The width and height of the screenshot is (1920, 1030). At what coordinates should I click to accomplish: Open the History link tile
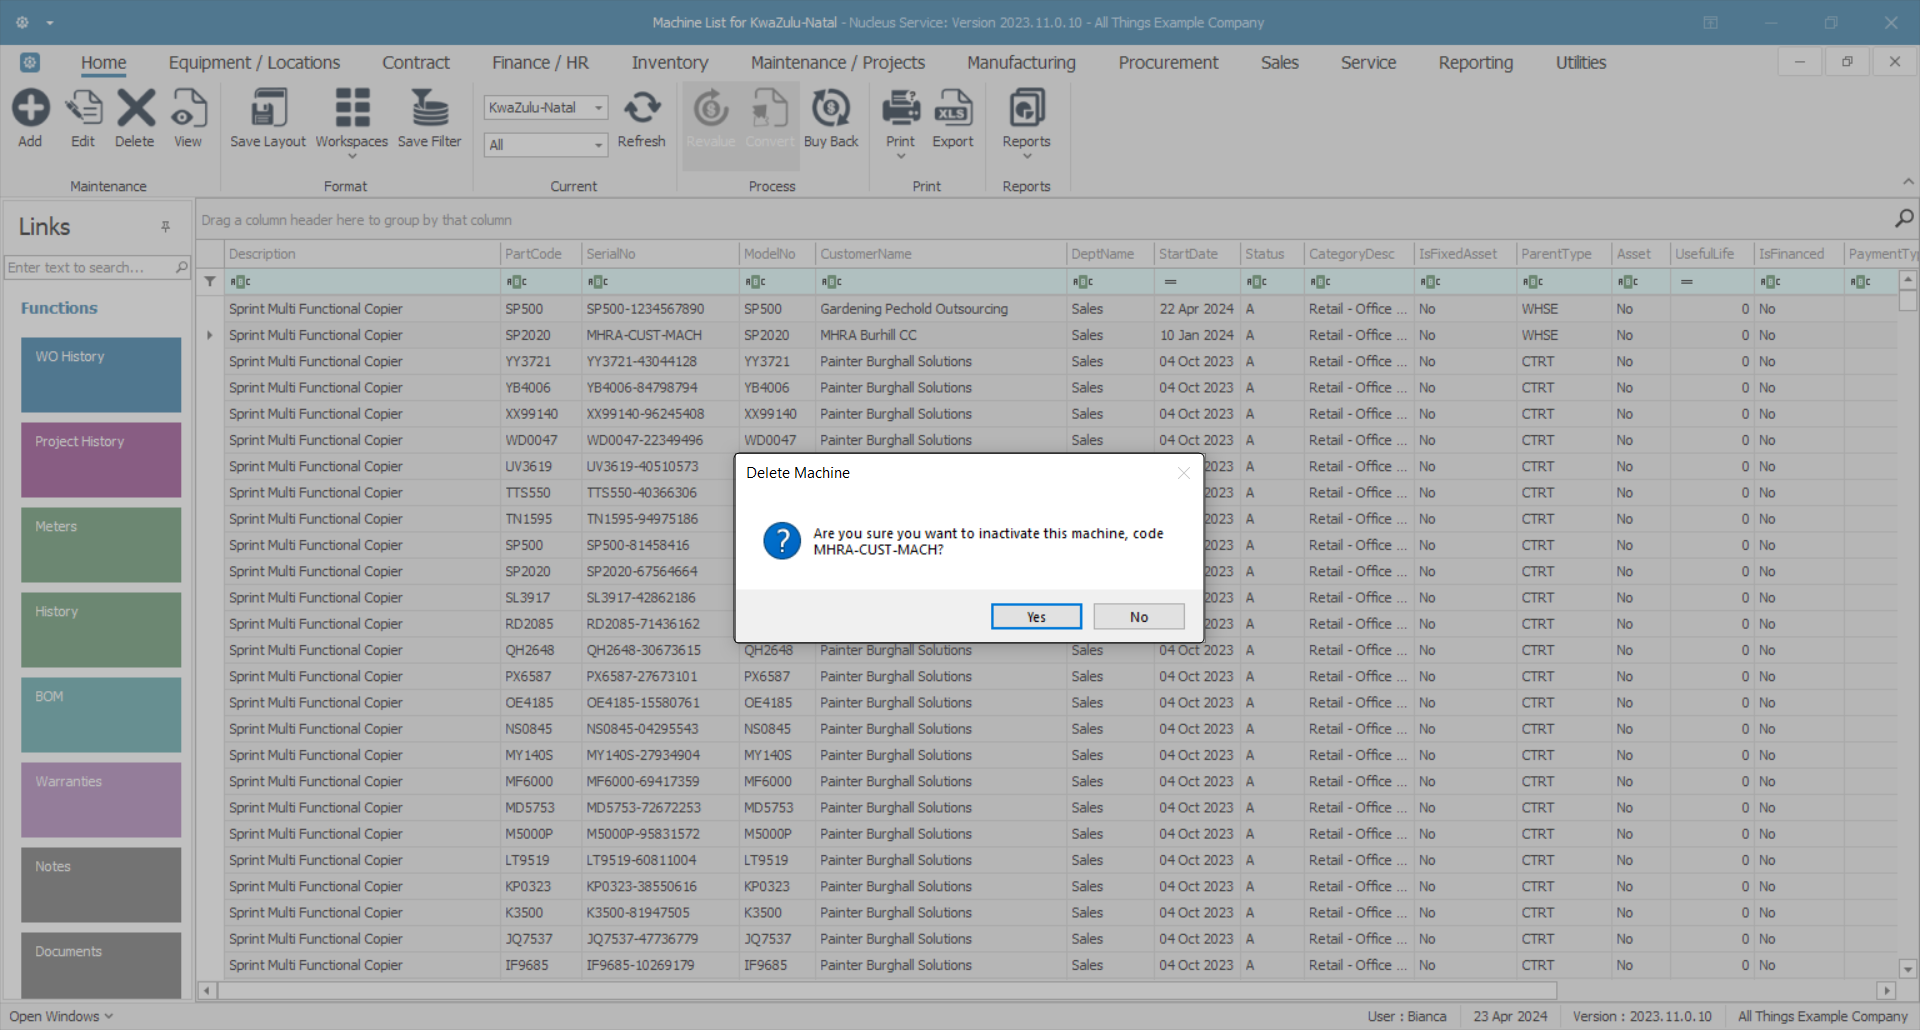[x=101, y=630]
